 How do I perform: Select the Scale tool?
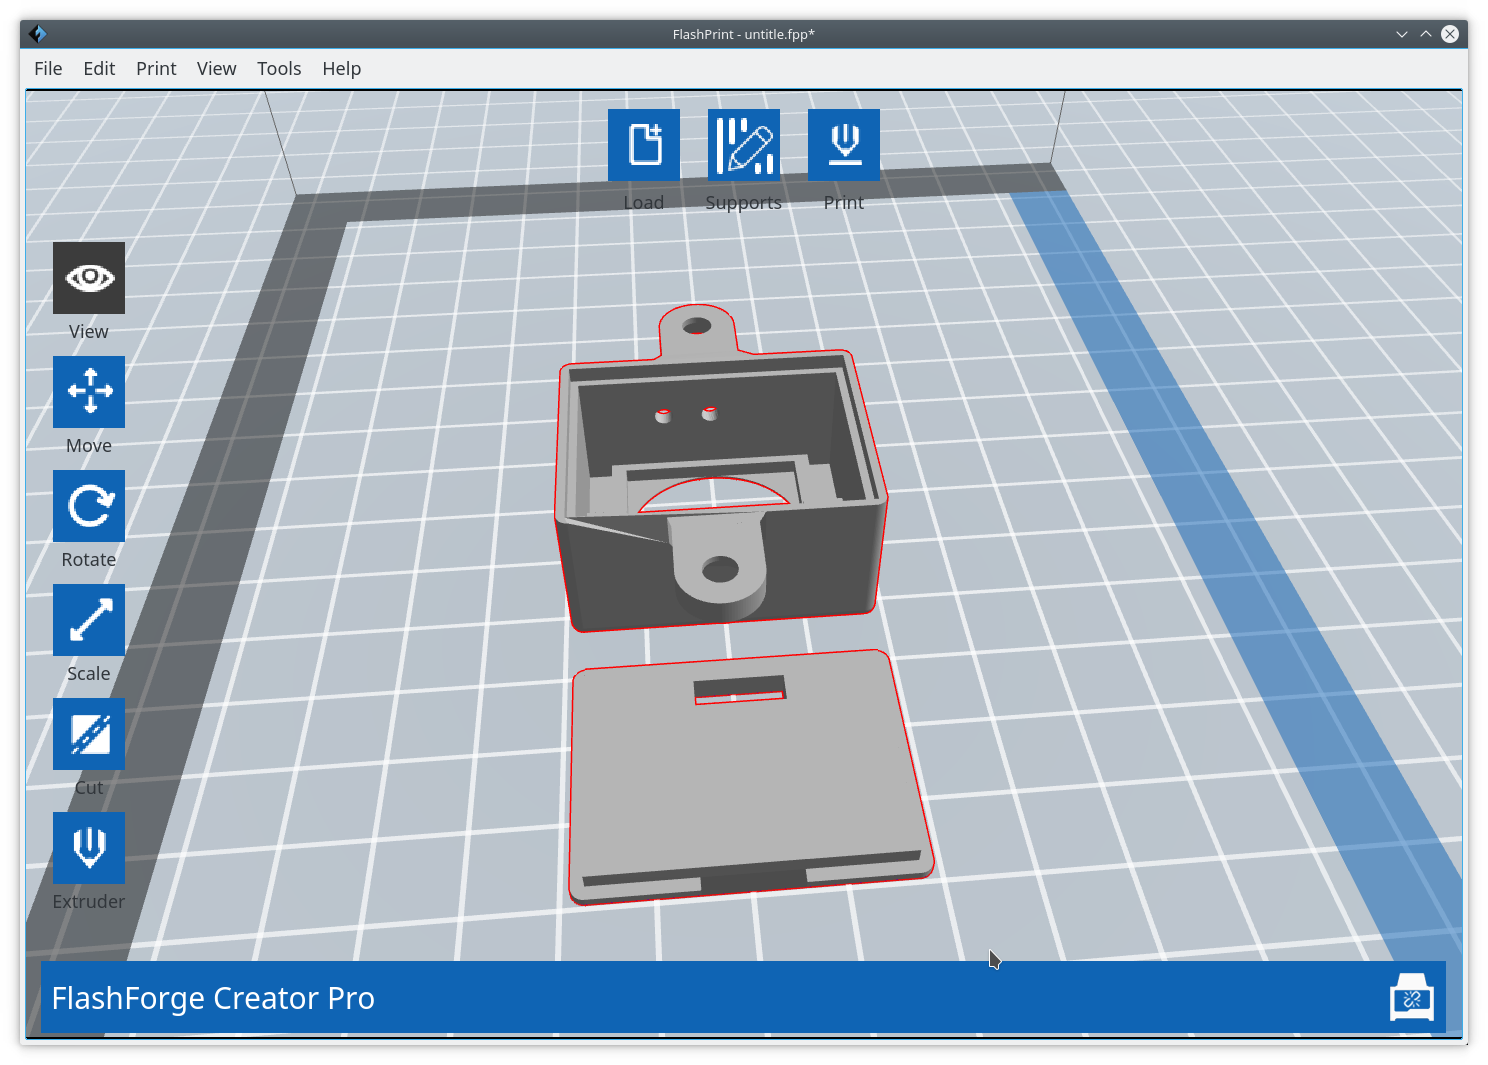(x=89, y=620)
